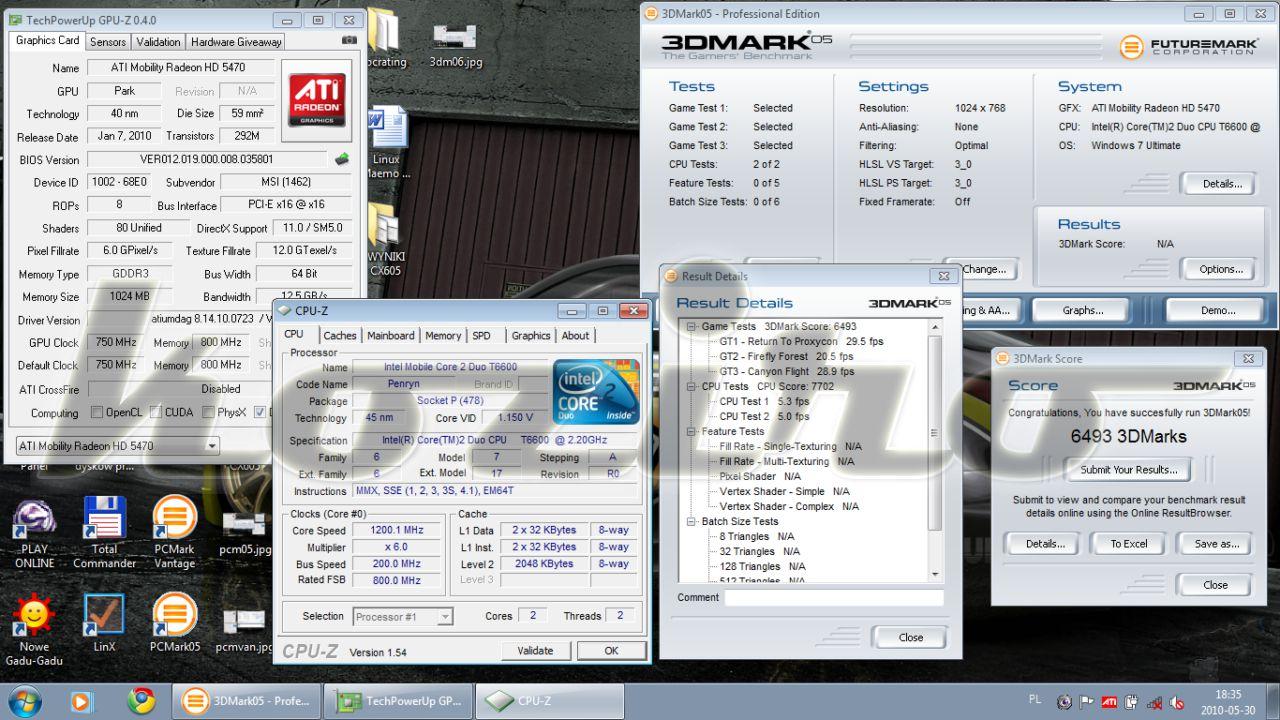The height and width of the screenshot is (720, 1280).
Task: Collapse the Game Tests tree node
Action: [x=690, y=326]
